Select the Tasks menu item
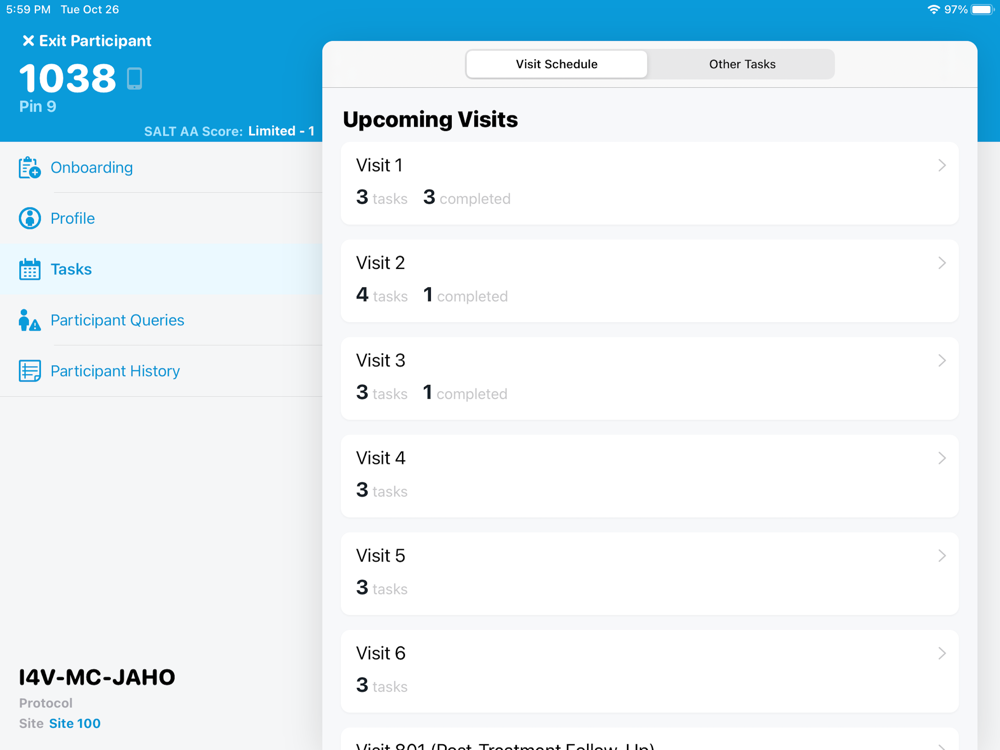Image resolution: width=1000 pixels, height=750 pixels. click(161, 269)
